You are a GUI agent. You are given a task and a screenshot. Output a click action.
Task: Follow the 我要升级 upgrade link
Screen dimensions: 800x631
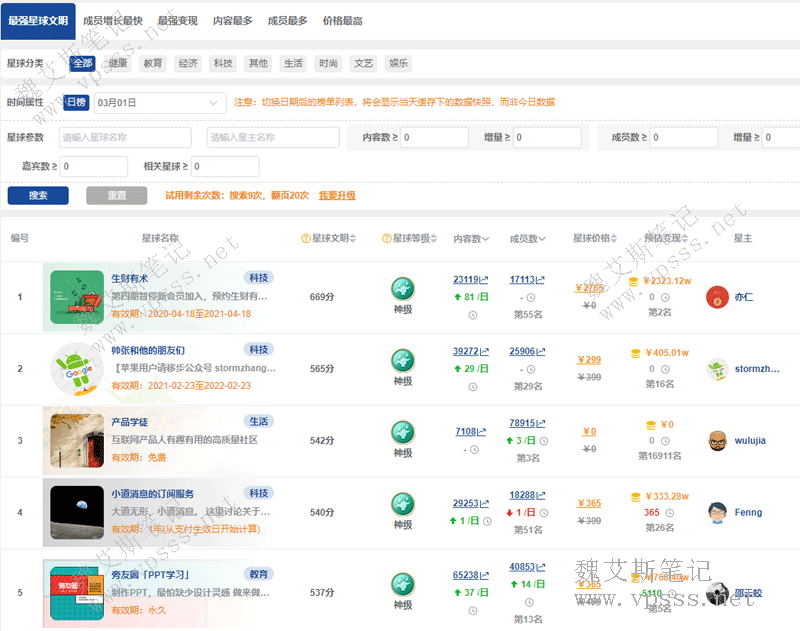(337, 196)
